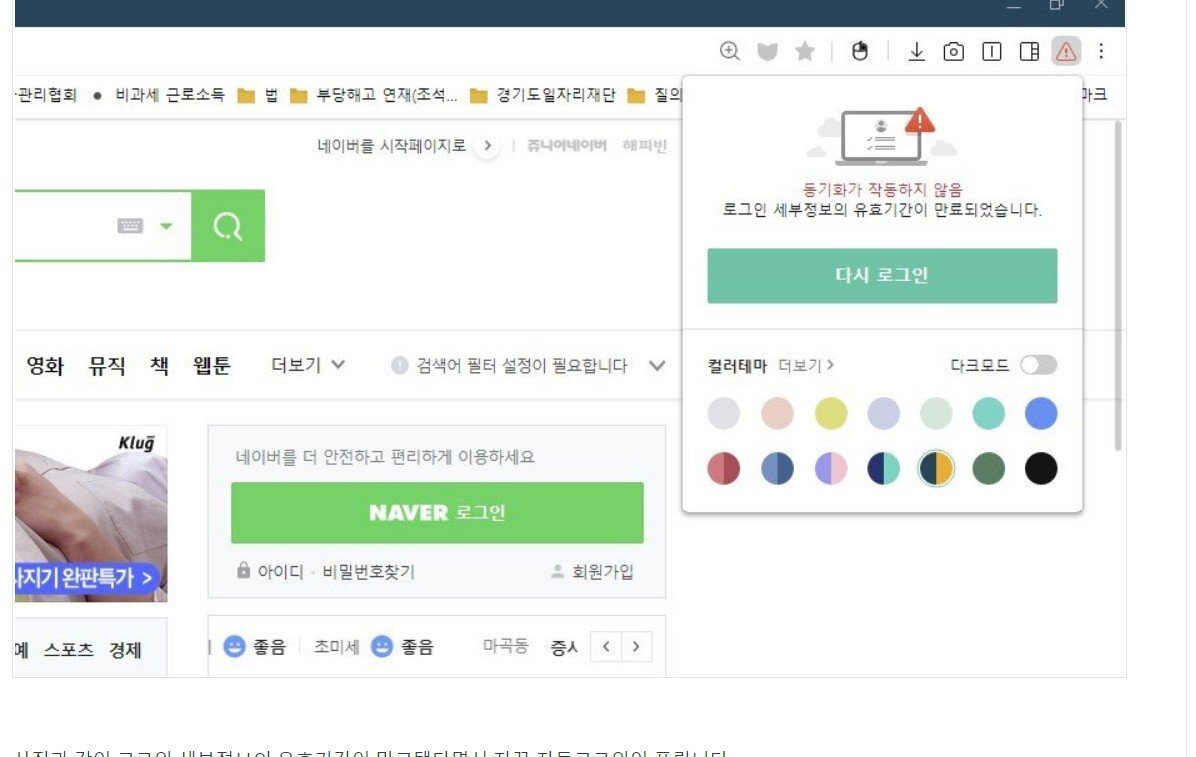This screenshot has height=757, width=1196.
Task: Click the 아이디 find link
Action: pos(281,572)
